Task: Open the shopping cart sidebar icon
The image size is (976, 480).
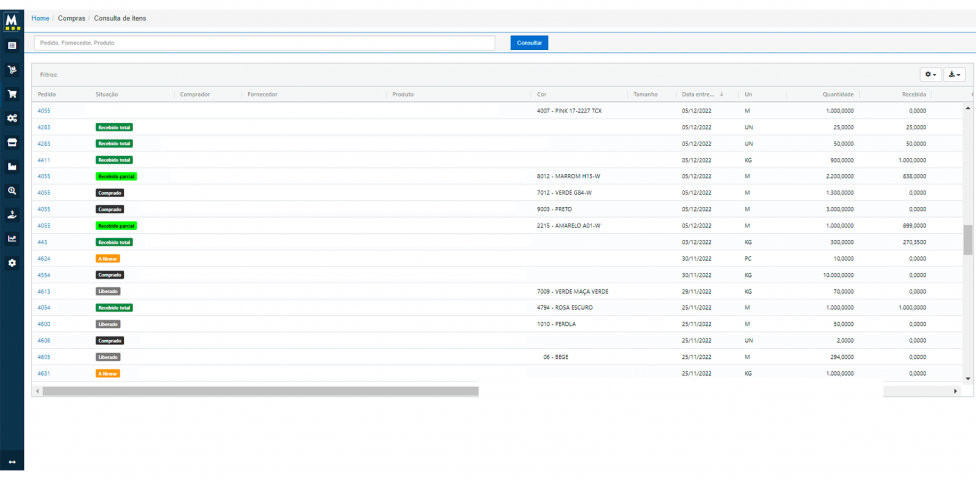Action: click(12, 94)
